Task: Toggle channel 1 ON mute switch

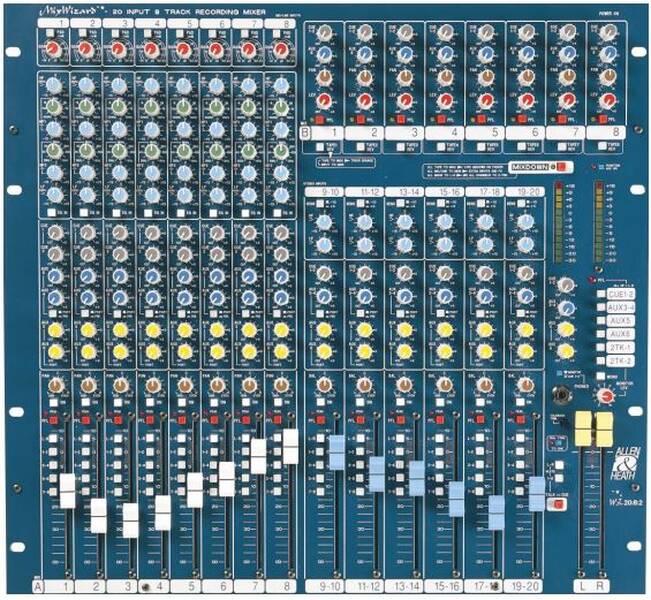Action: [x=53, y=402]
